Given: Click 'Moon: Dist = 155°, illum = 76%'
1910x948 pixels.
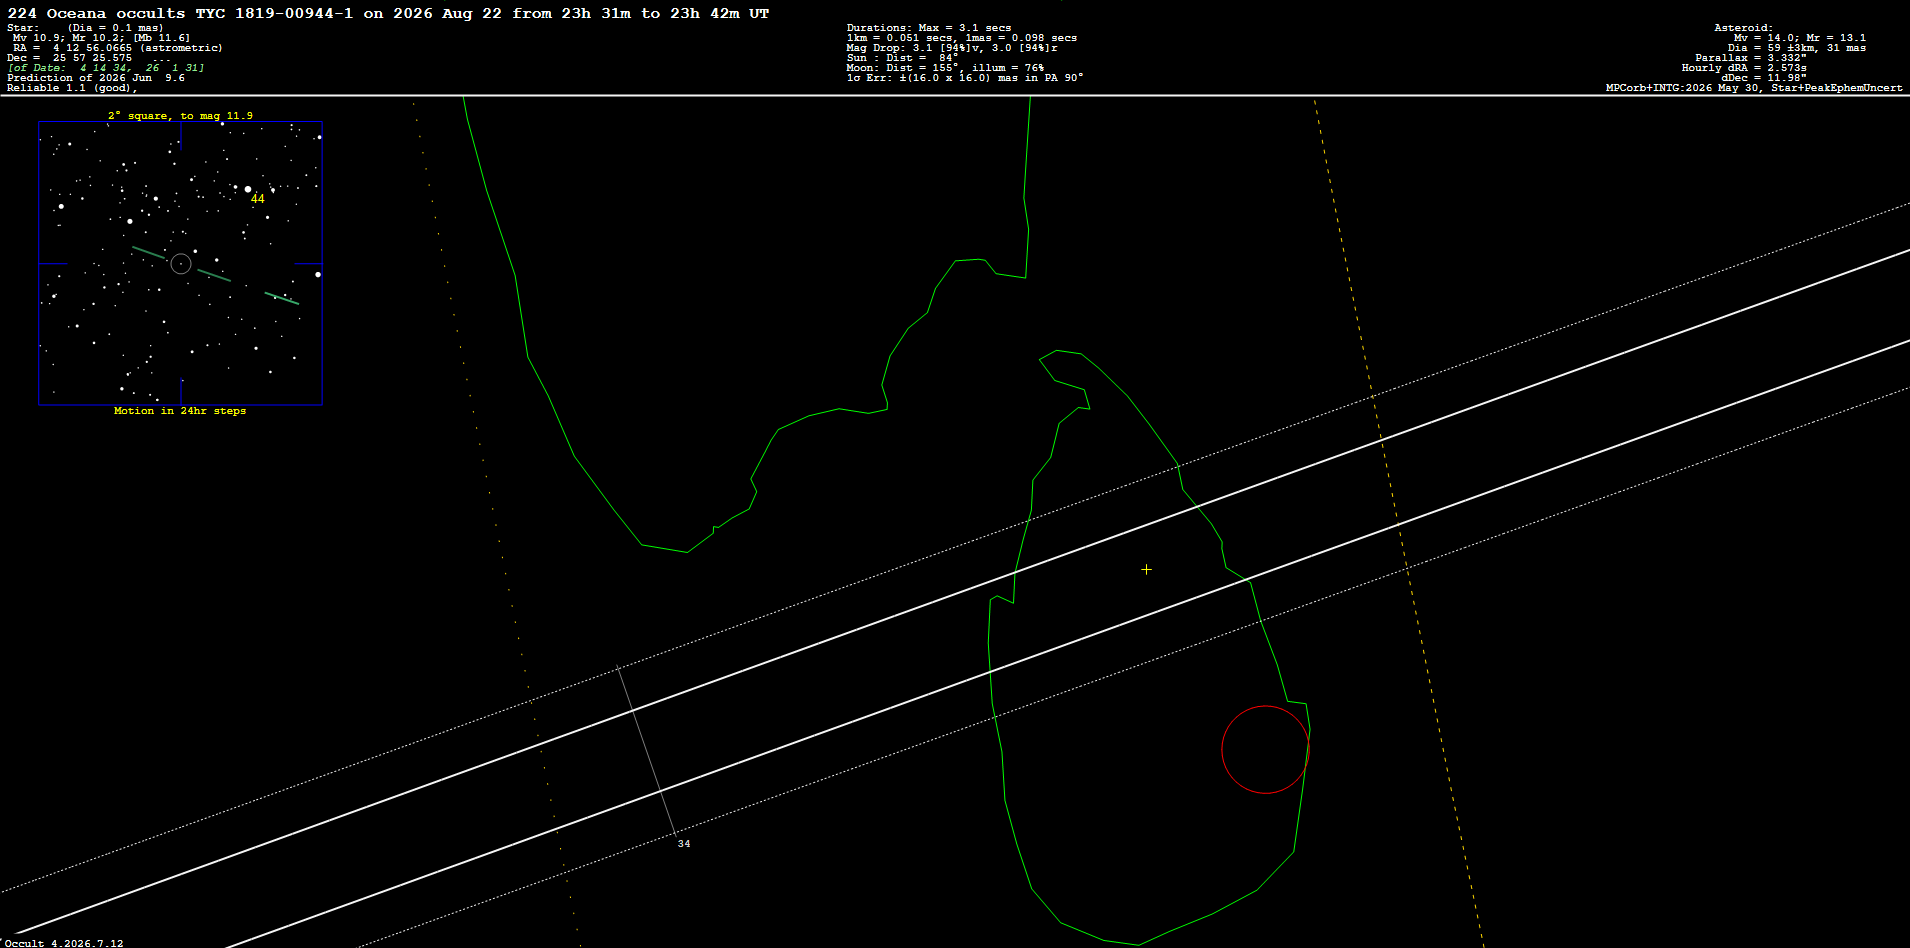Looking at the screenshot, I should point(945,68).
